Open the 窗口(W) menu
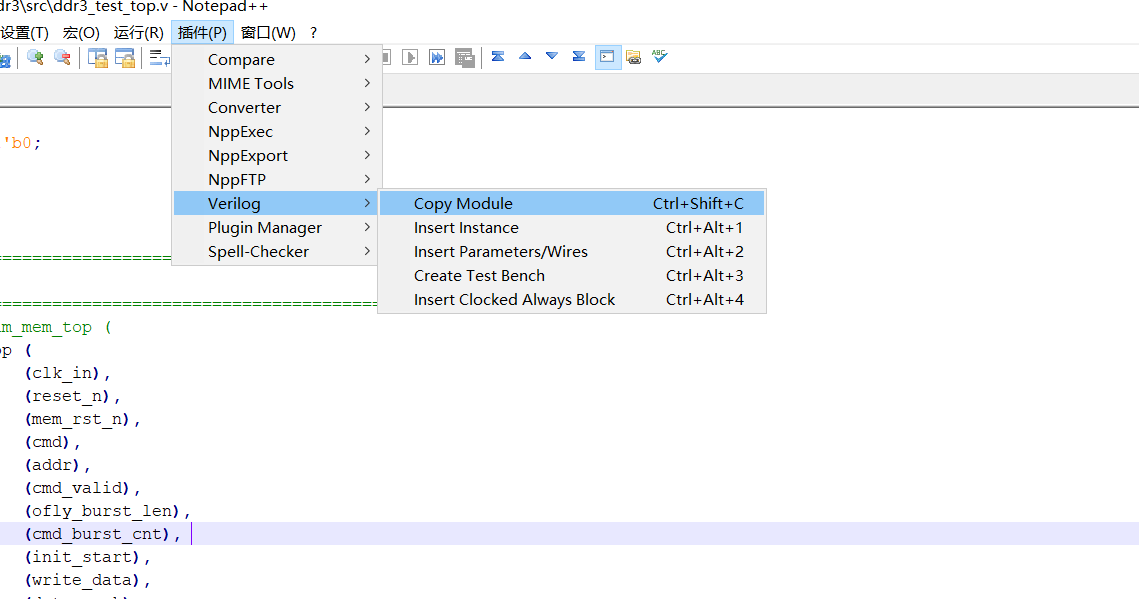The height and width of the screenshot is (599, 1139). click(268, 33)
